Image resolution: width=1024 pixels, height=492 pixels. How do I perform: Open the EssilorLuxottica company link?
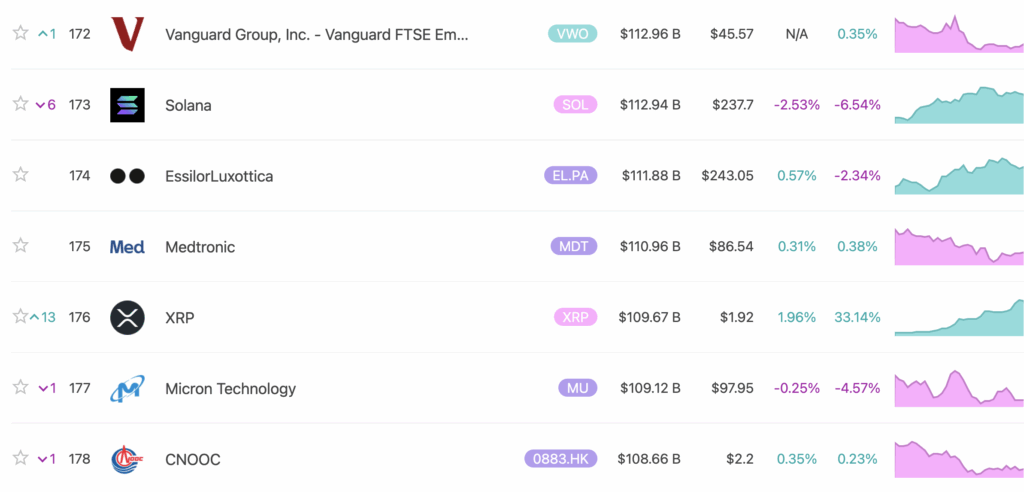point(219,176)
